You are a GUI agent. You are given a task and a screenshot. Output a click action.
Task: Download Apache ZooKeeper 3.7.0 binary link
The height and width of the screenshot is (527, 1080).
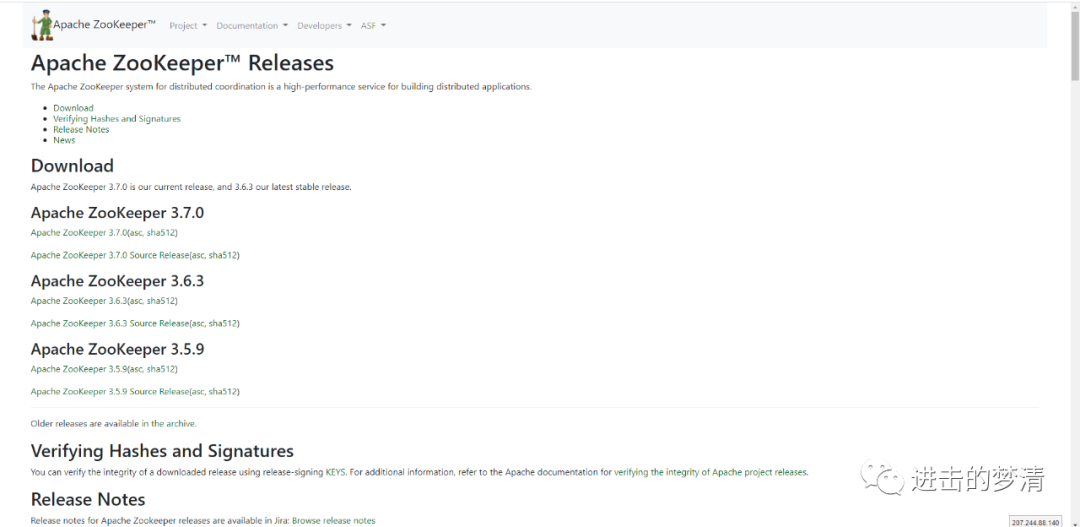[79, 233]
